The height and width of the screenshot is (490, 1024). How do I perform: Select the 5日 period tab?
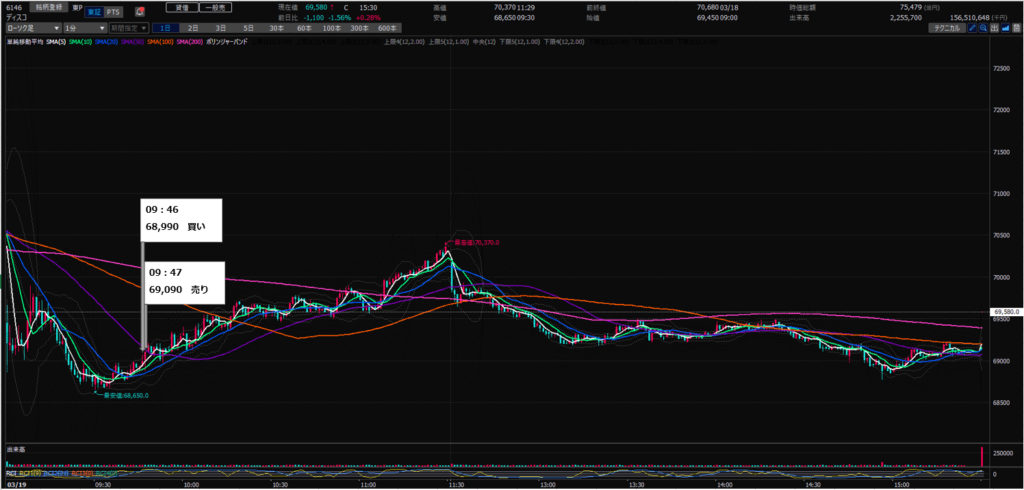247,29
